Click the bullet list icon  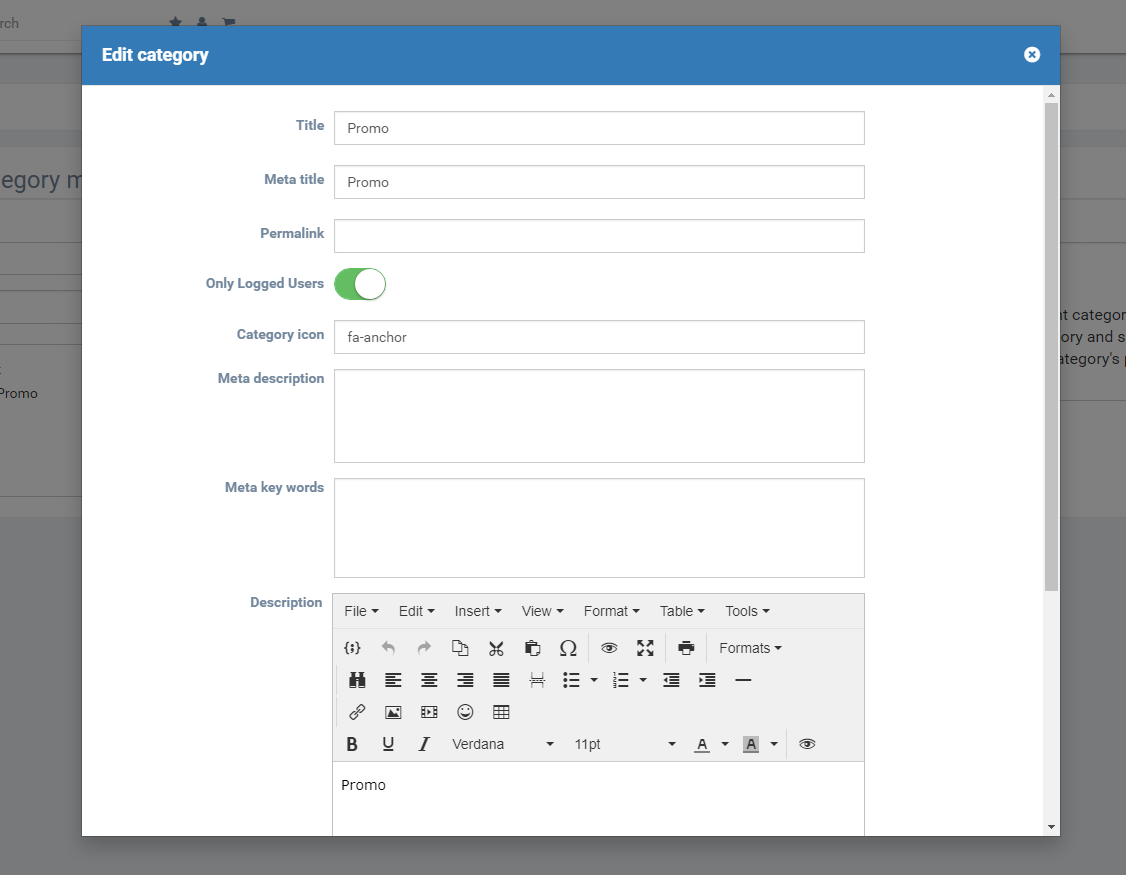click(x=572, y=680)
